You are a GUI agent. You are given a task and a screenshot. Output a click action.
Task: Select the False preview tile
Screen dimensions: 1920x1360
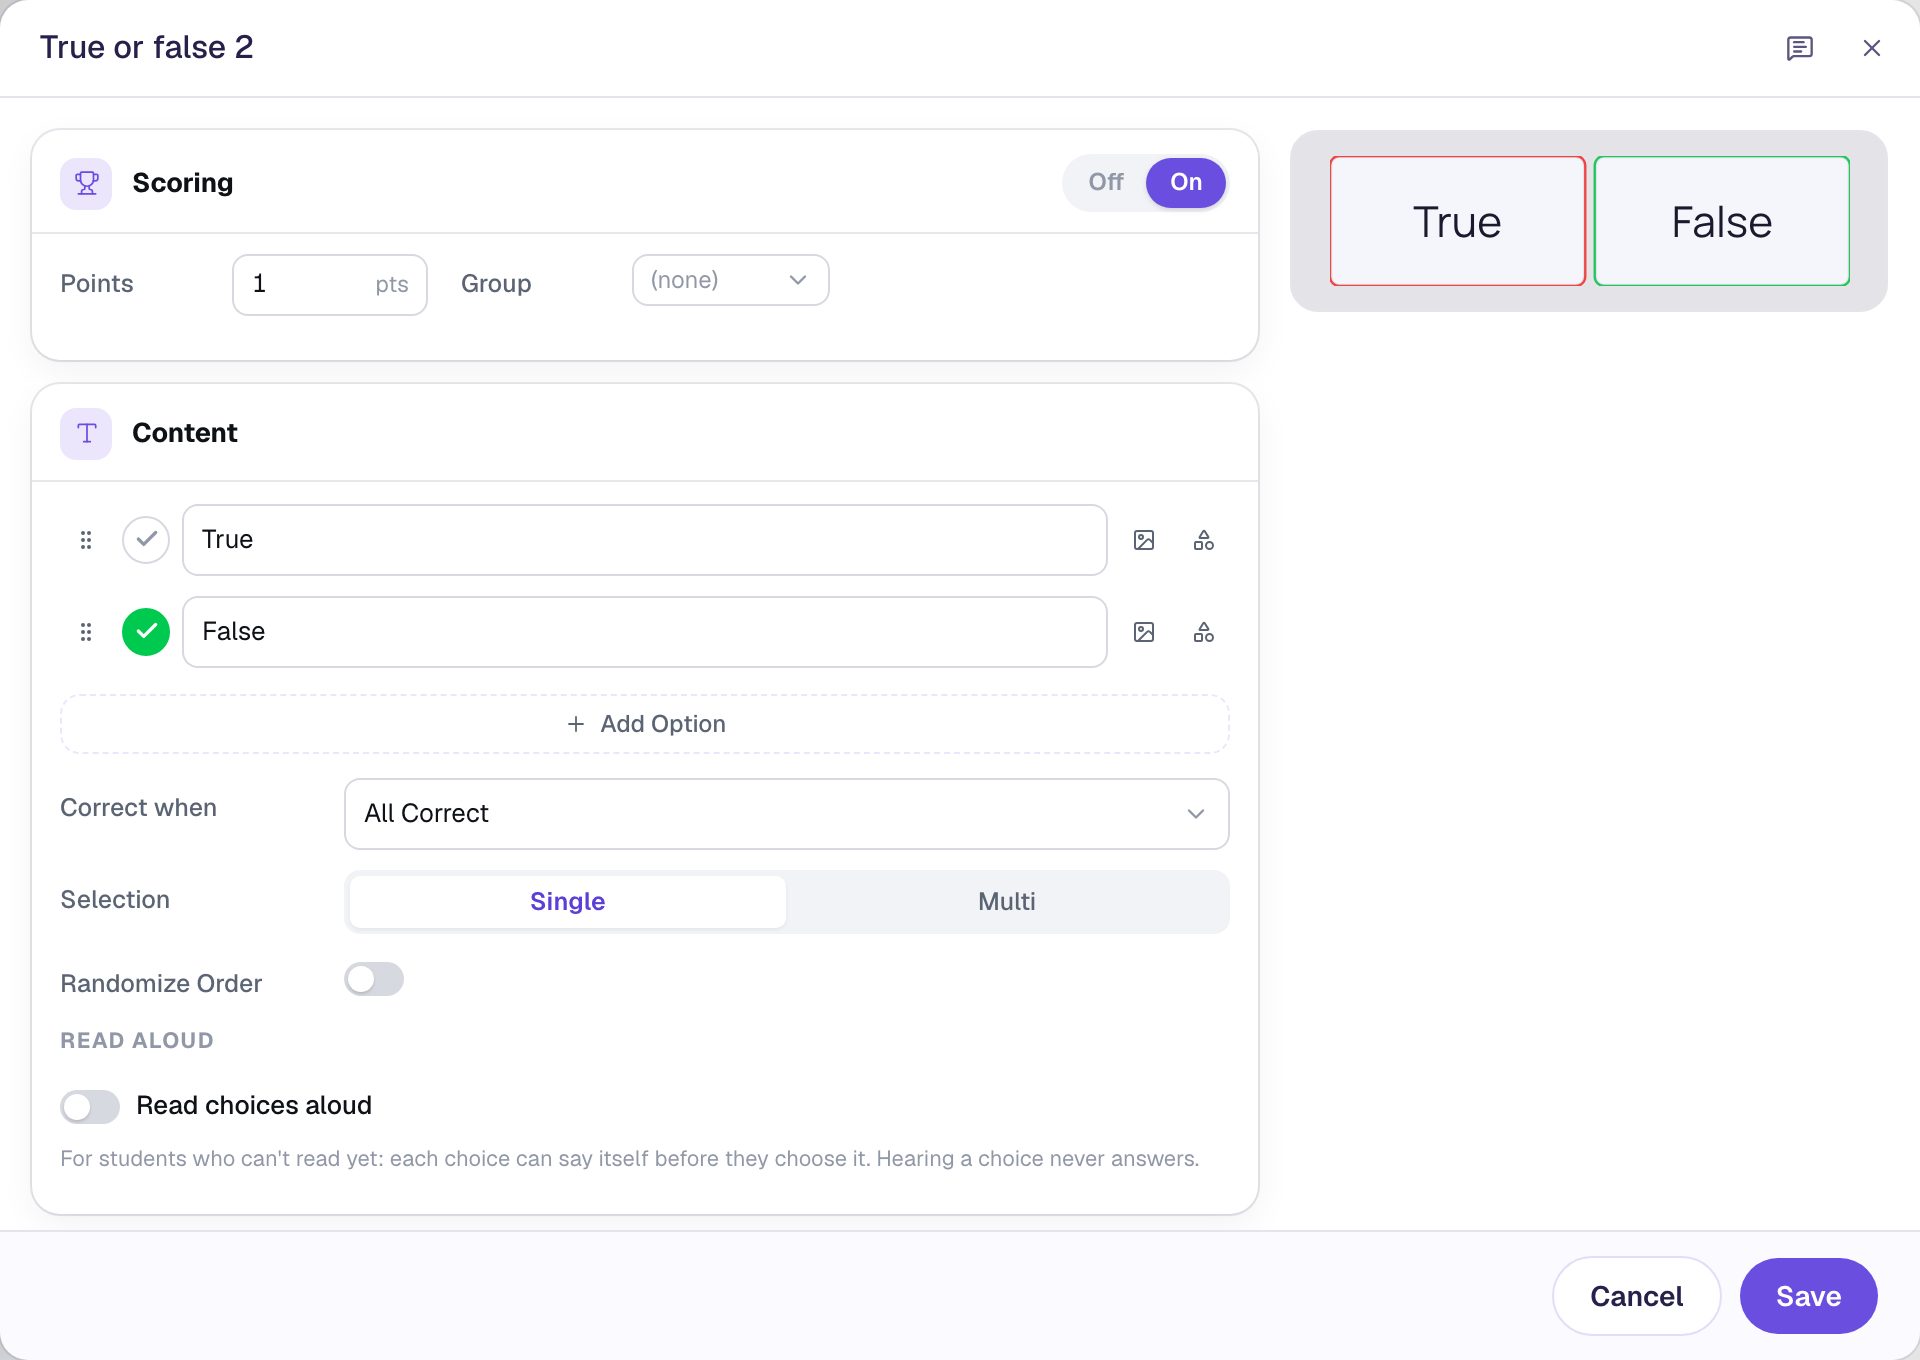(x=1721, y=221)
